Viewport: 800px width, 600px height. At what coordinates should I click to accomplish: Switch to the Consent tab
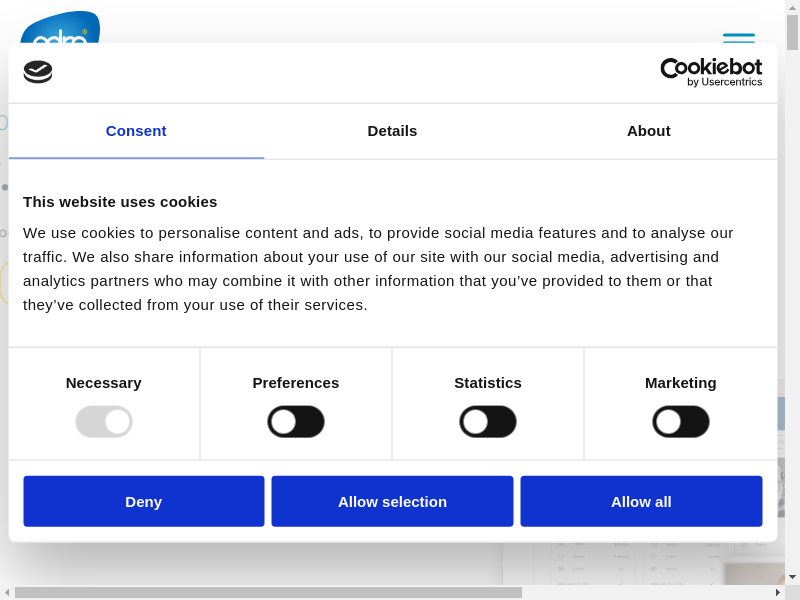[x=136, y=131]
